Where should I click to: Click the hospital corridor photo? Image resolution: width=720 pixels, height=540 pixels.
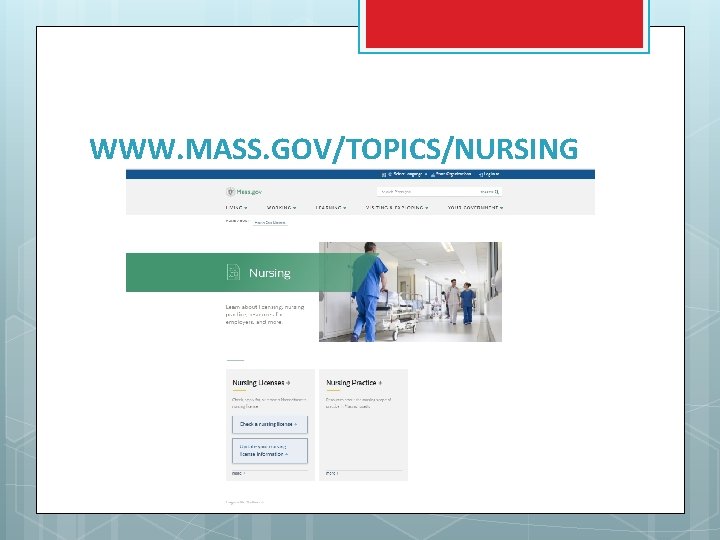click(410, 292)
